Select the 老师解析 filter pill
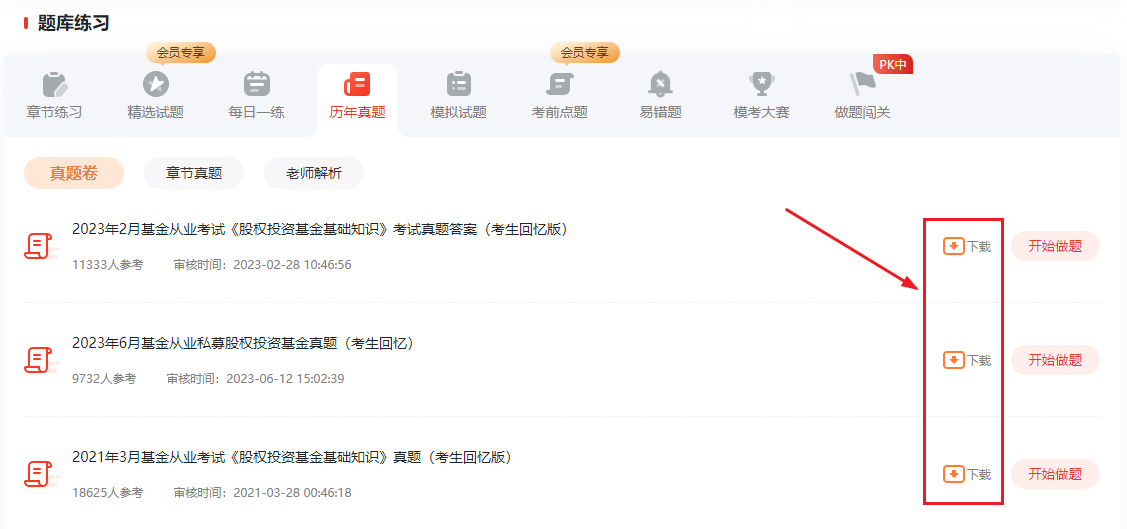Viewport: 1127px width, 529px height. click(x=314, y=173)
